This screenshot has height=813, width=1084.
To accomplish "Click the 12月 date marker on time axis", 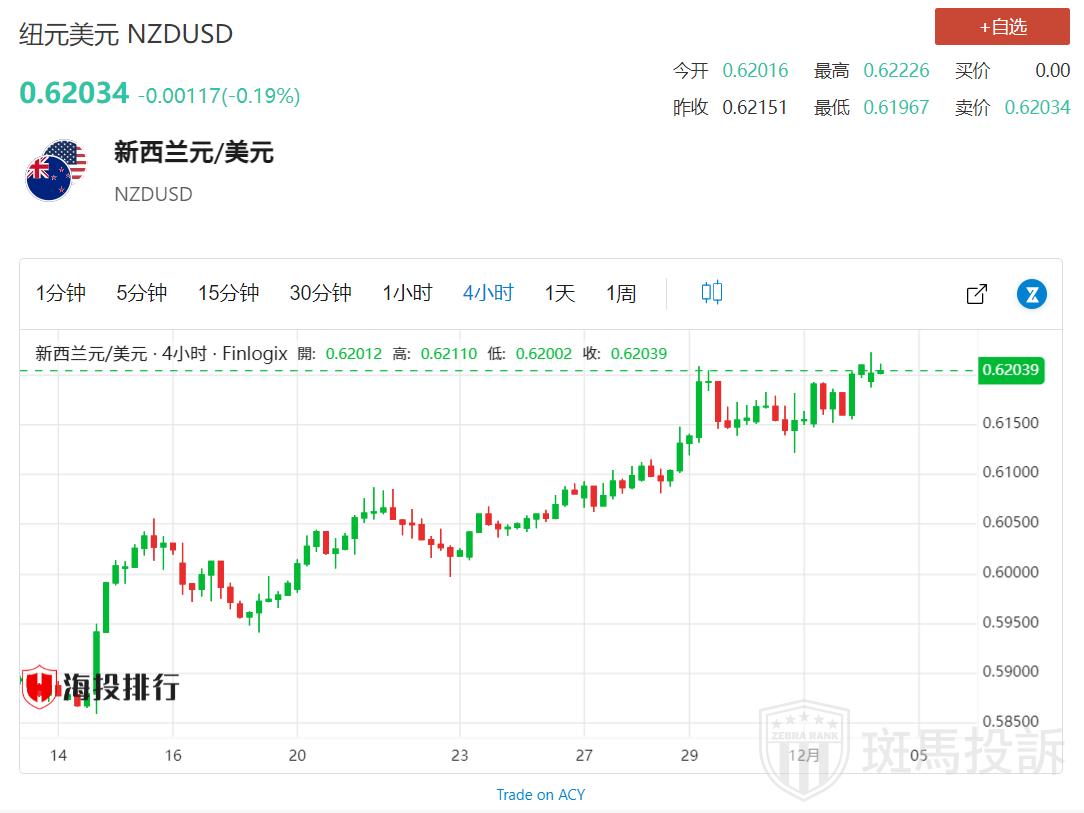I will (x=804, y=755).
